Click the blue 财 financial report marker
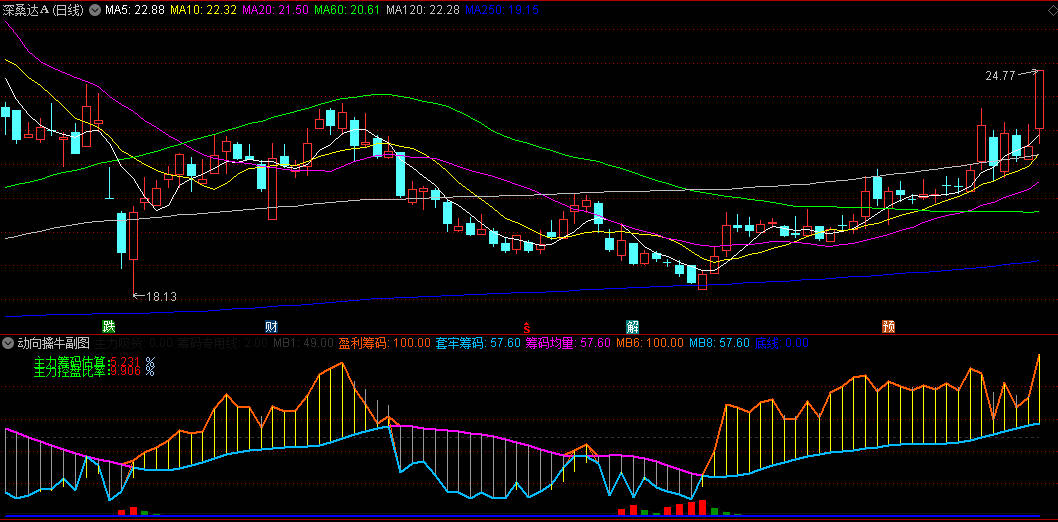The width and height of the screenshot is (1058, 522). click(x=271, y=327)
